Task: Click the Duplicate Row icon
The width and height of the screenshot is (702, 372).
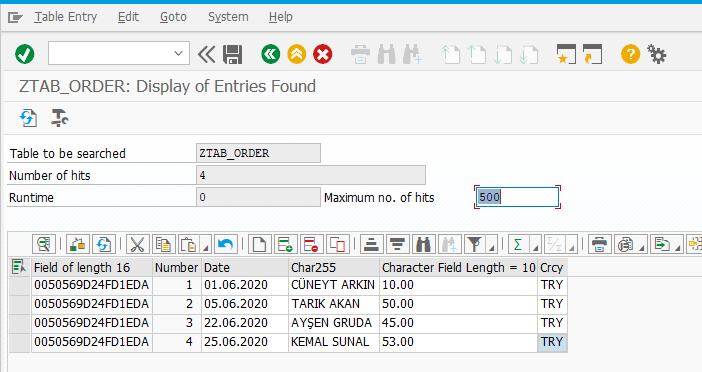Action: tap(337, 244)
